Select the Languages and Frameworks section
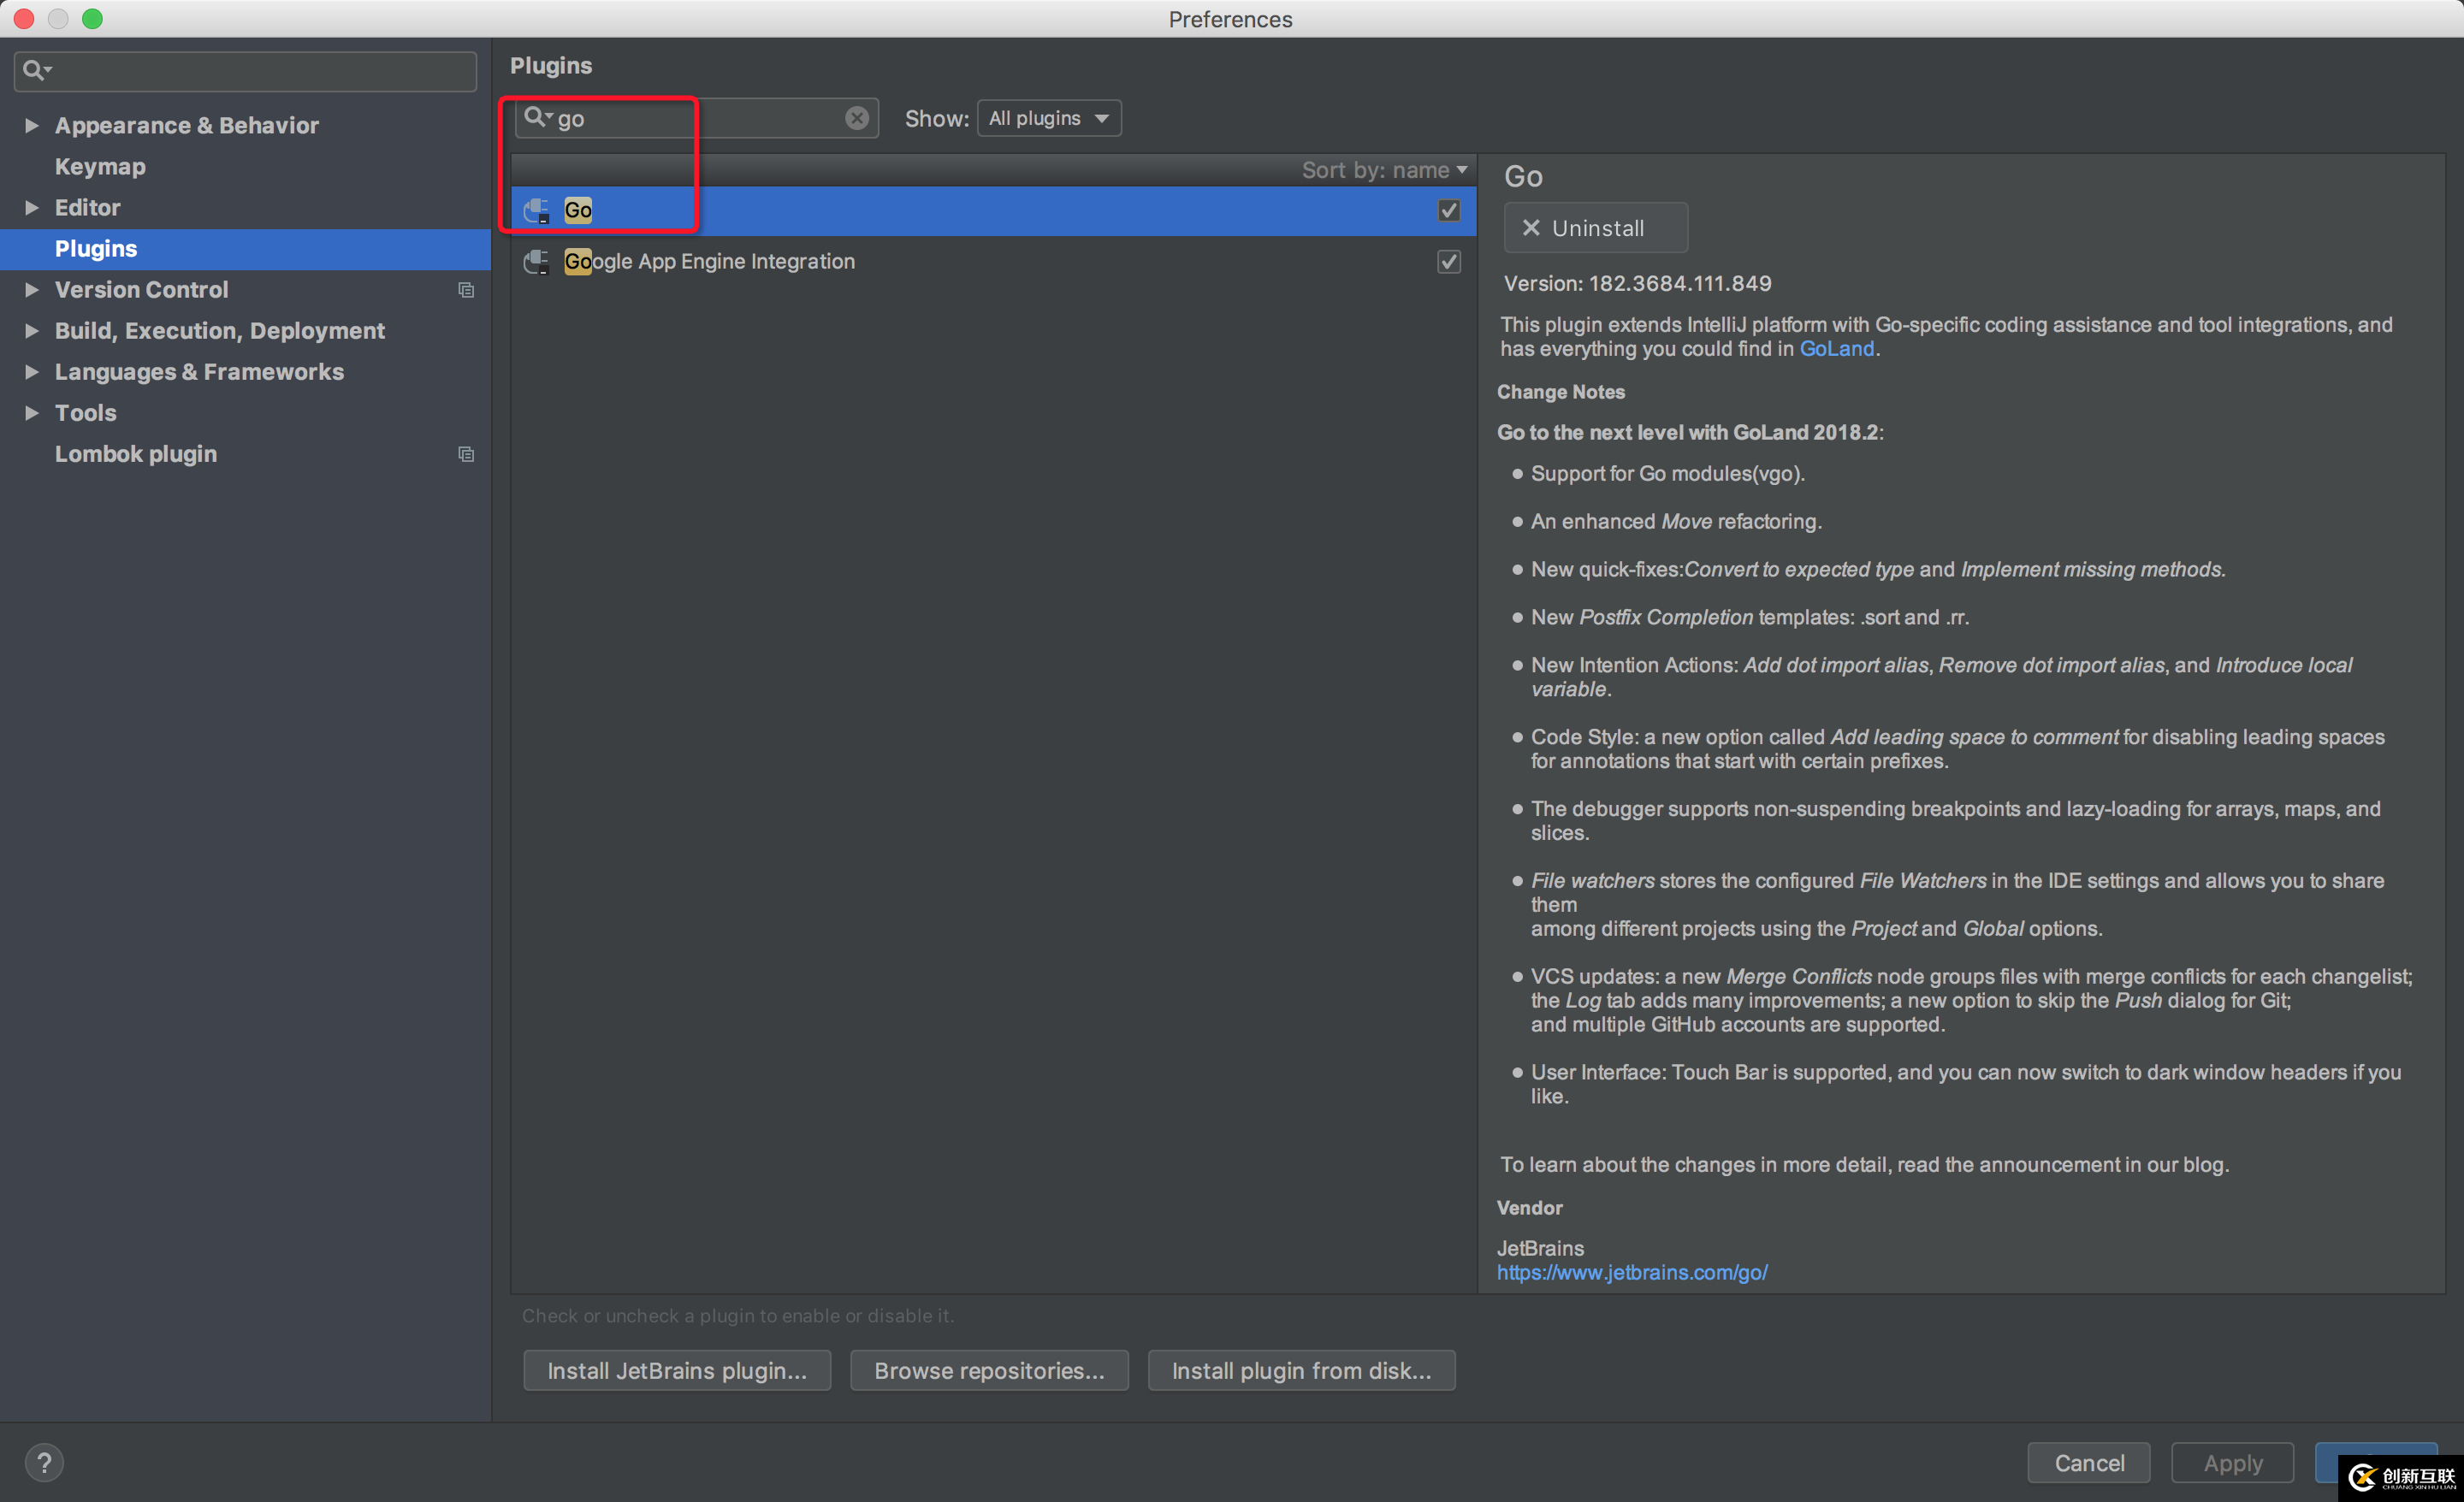 [x=198, y=371]
